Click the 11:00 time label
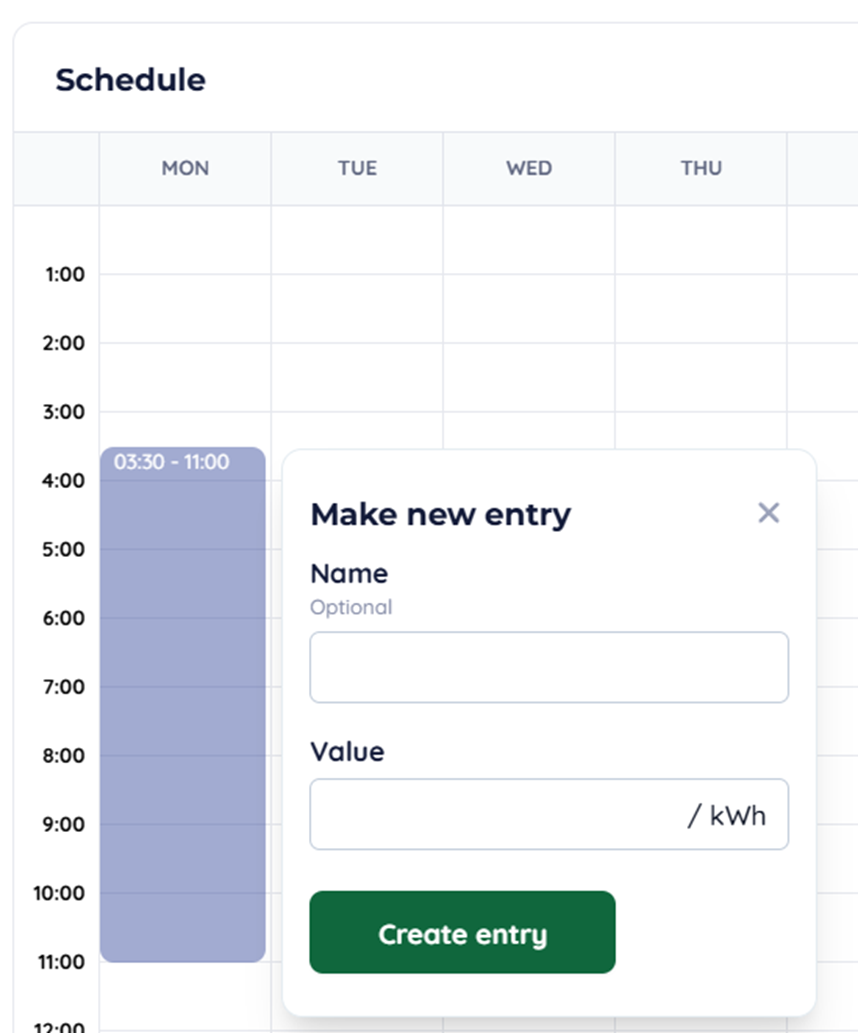The image size is (858, 1033). coord(60,962)
